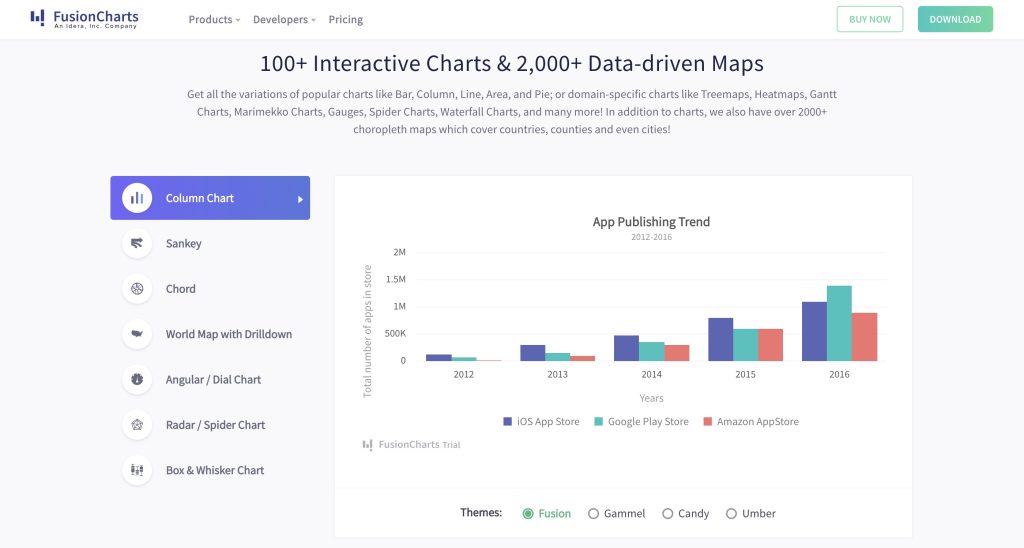Click the 2014 iOS App Store bar

pyautogui.click(x=626, y=348)
